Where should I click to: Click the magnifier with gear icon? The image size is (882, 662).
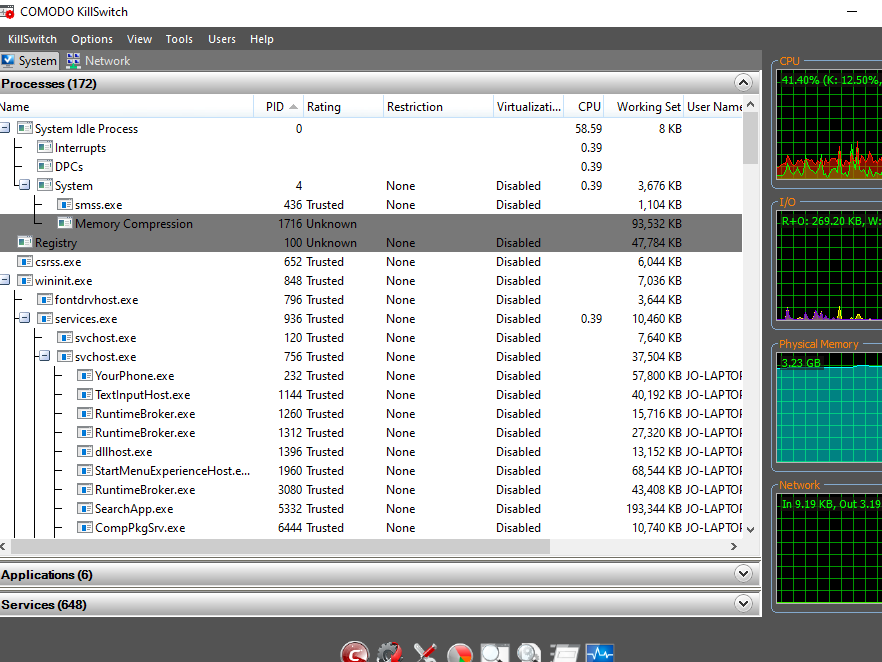click(x=529, y=653)
